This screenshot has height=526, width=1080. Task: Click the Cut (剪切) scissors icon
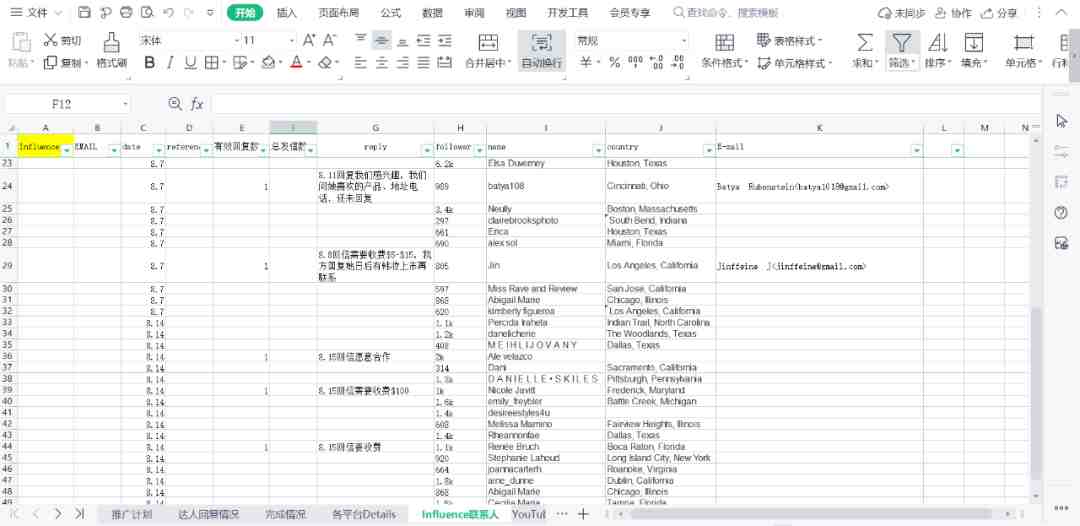tap(51, 41)
